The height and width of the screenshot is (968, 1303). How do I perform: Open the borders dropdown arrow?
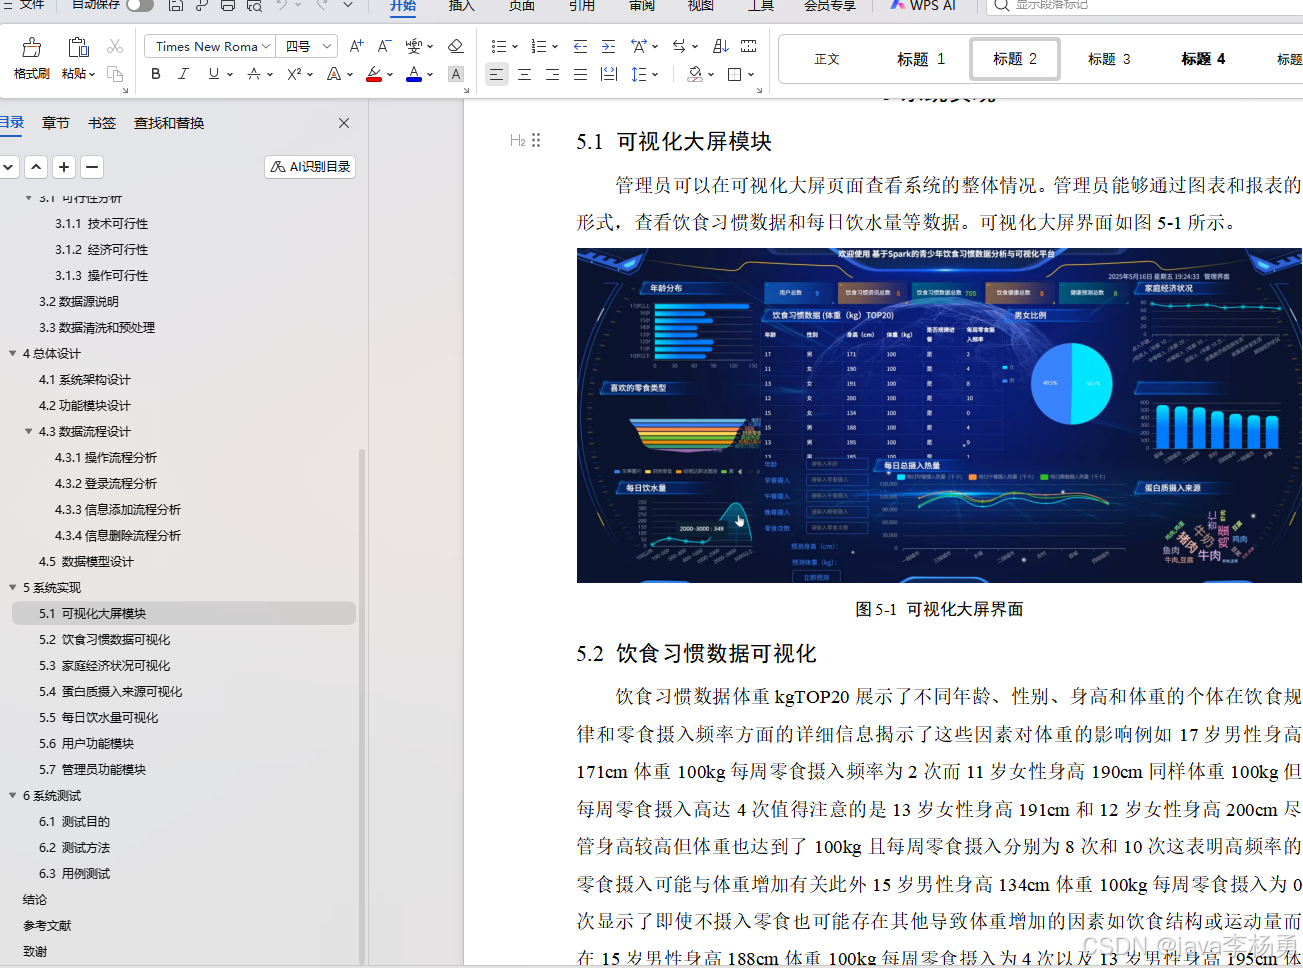tap(751, 75)
